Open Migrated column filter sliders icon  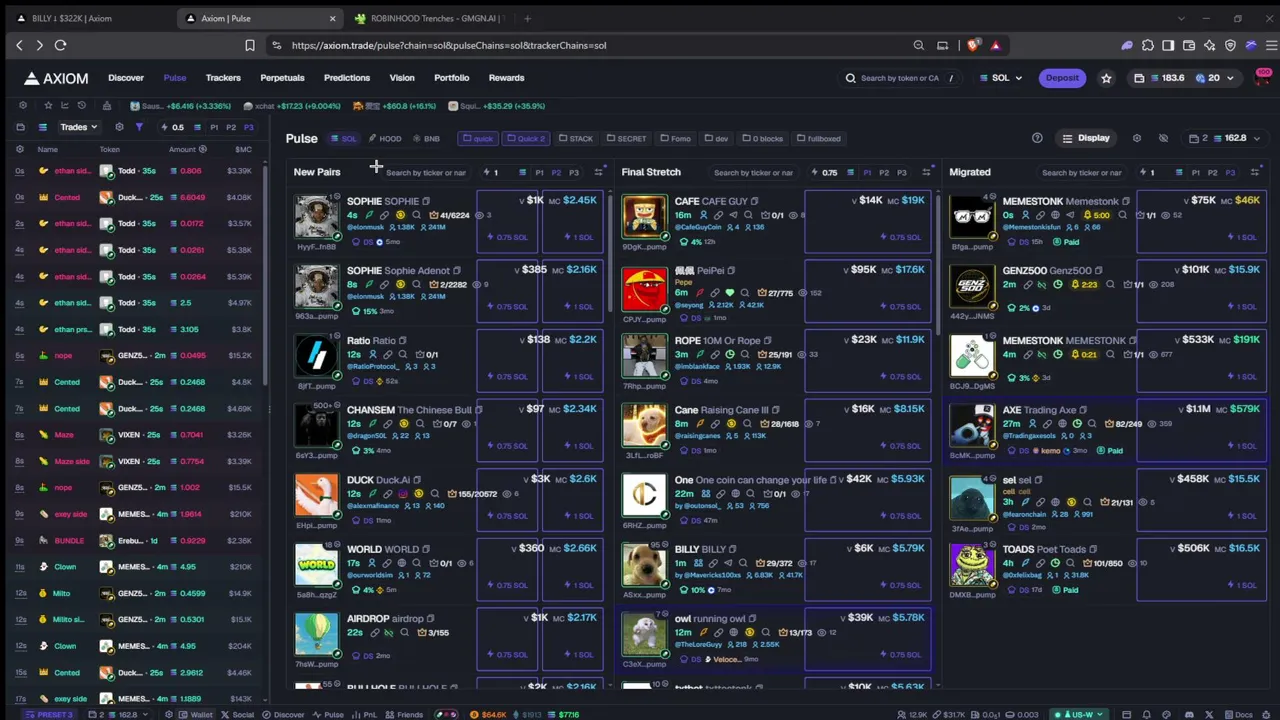1255,172
